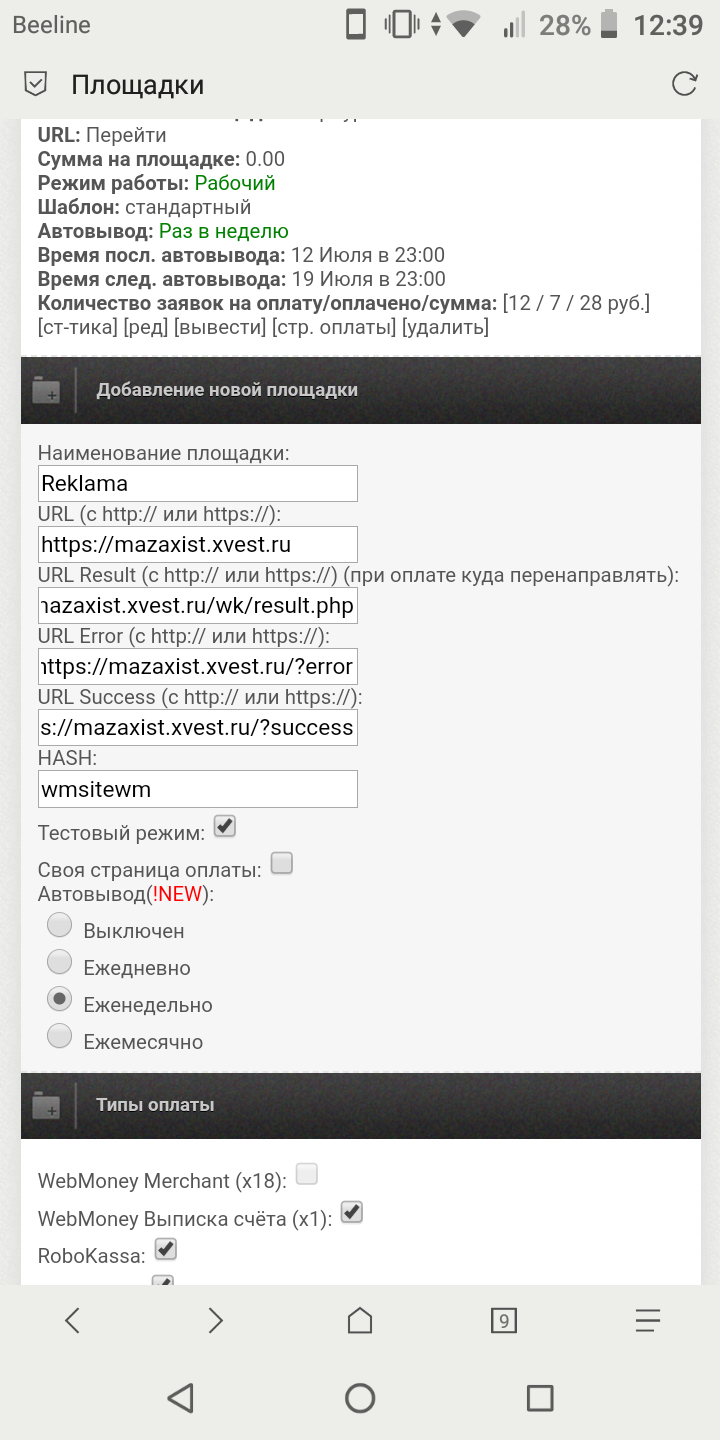Viewport: 720px width, 1440px height.
Task: Choose the Ежедневно radio option
Action: [60, 962]
